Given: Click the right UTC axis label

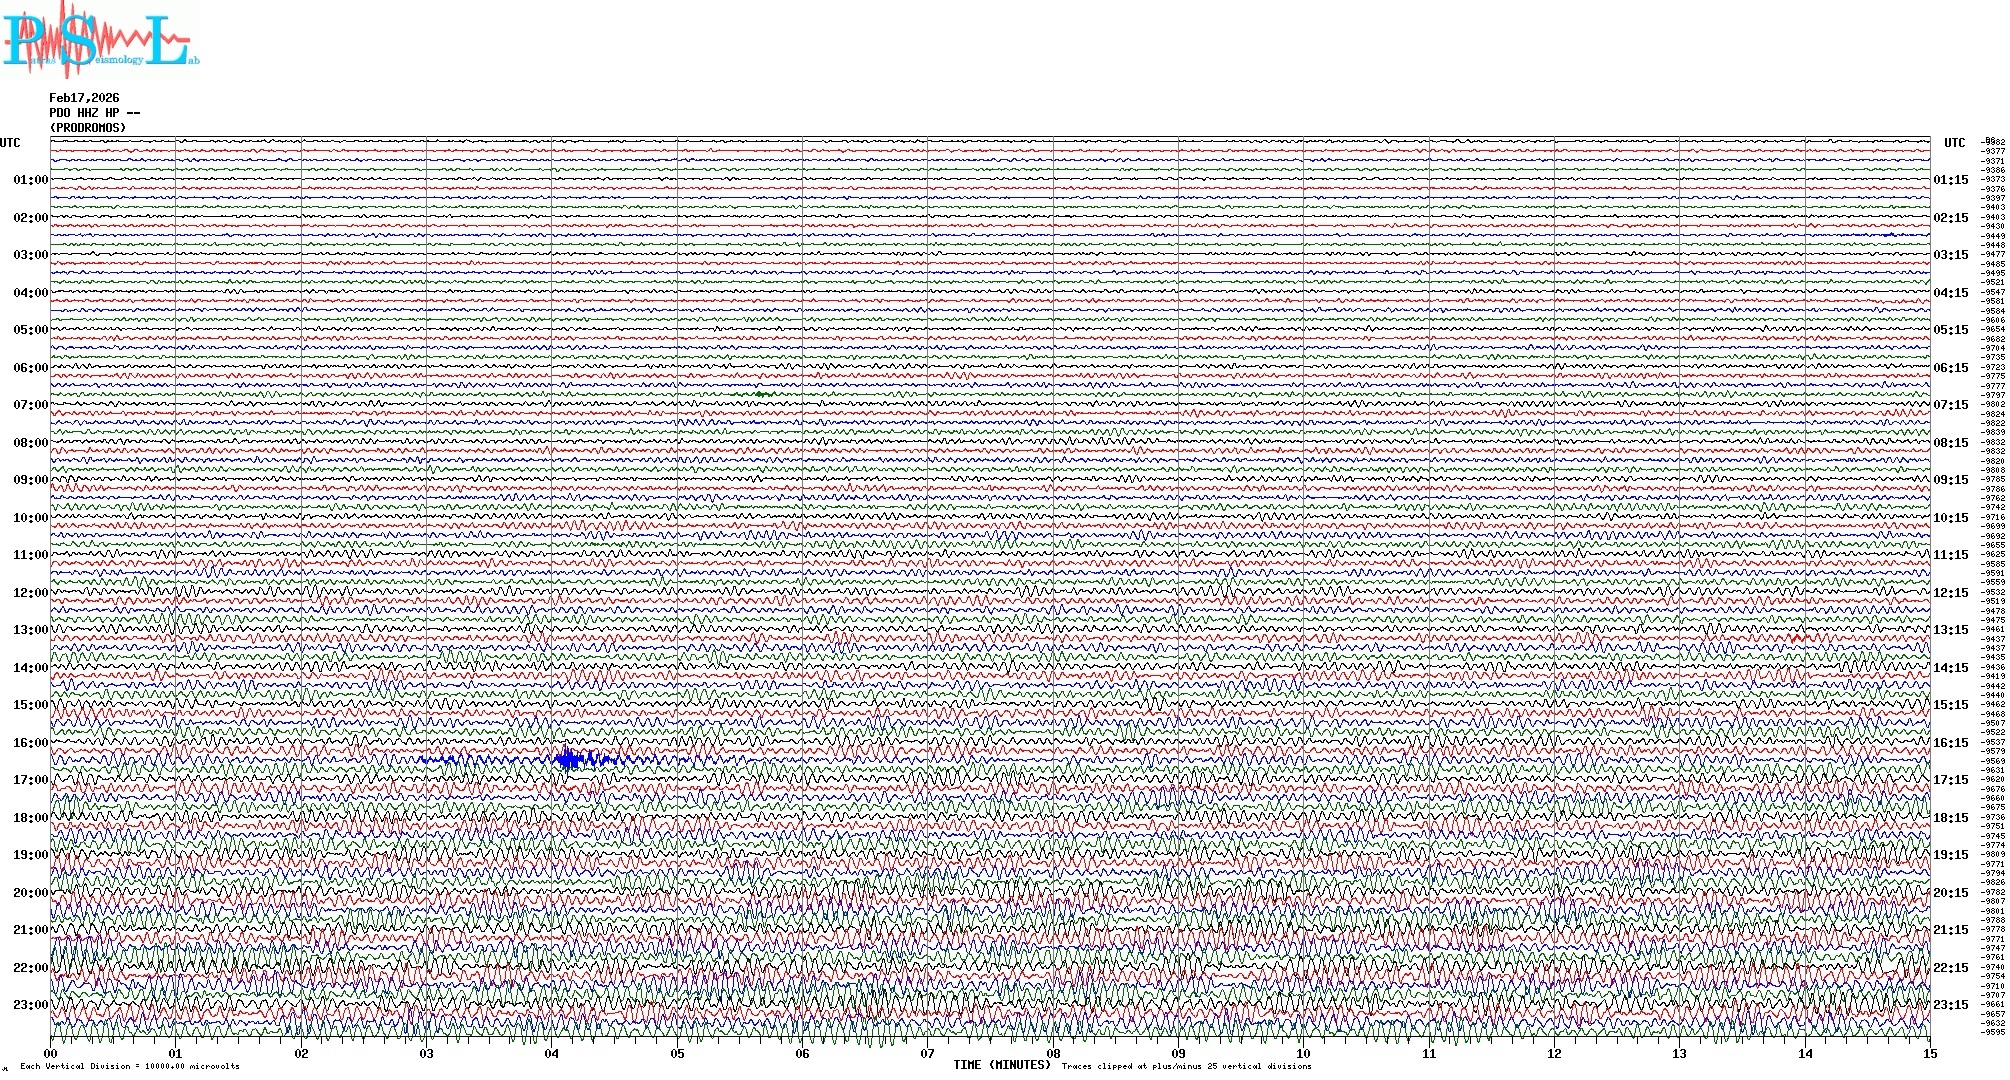Looking at the screenshot, I should click(x=1954, y=143).
